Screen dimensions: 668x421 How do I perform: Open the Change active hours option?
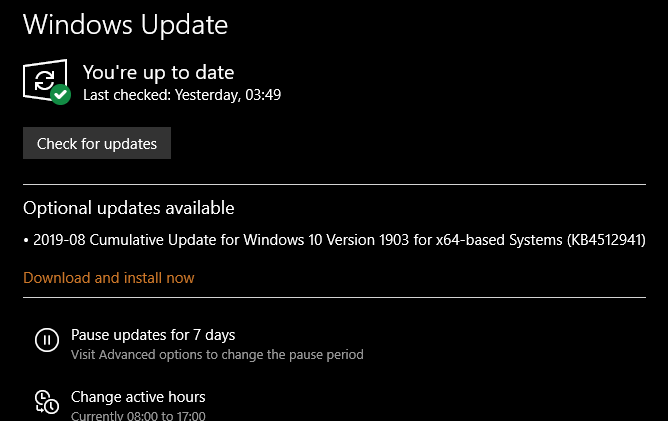(x=138, y=397)
